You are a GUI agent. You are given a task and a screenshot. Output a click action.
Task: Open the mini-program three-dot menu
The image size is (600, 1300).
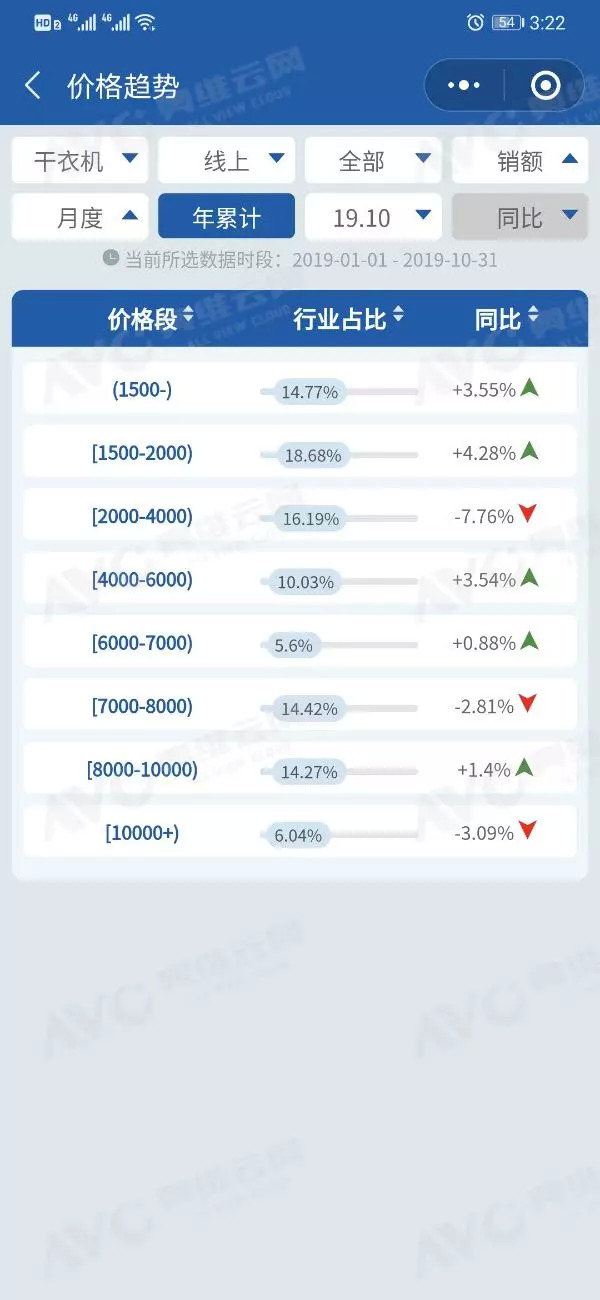tap(464, 86)
